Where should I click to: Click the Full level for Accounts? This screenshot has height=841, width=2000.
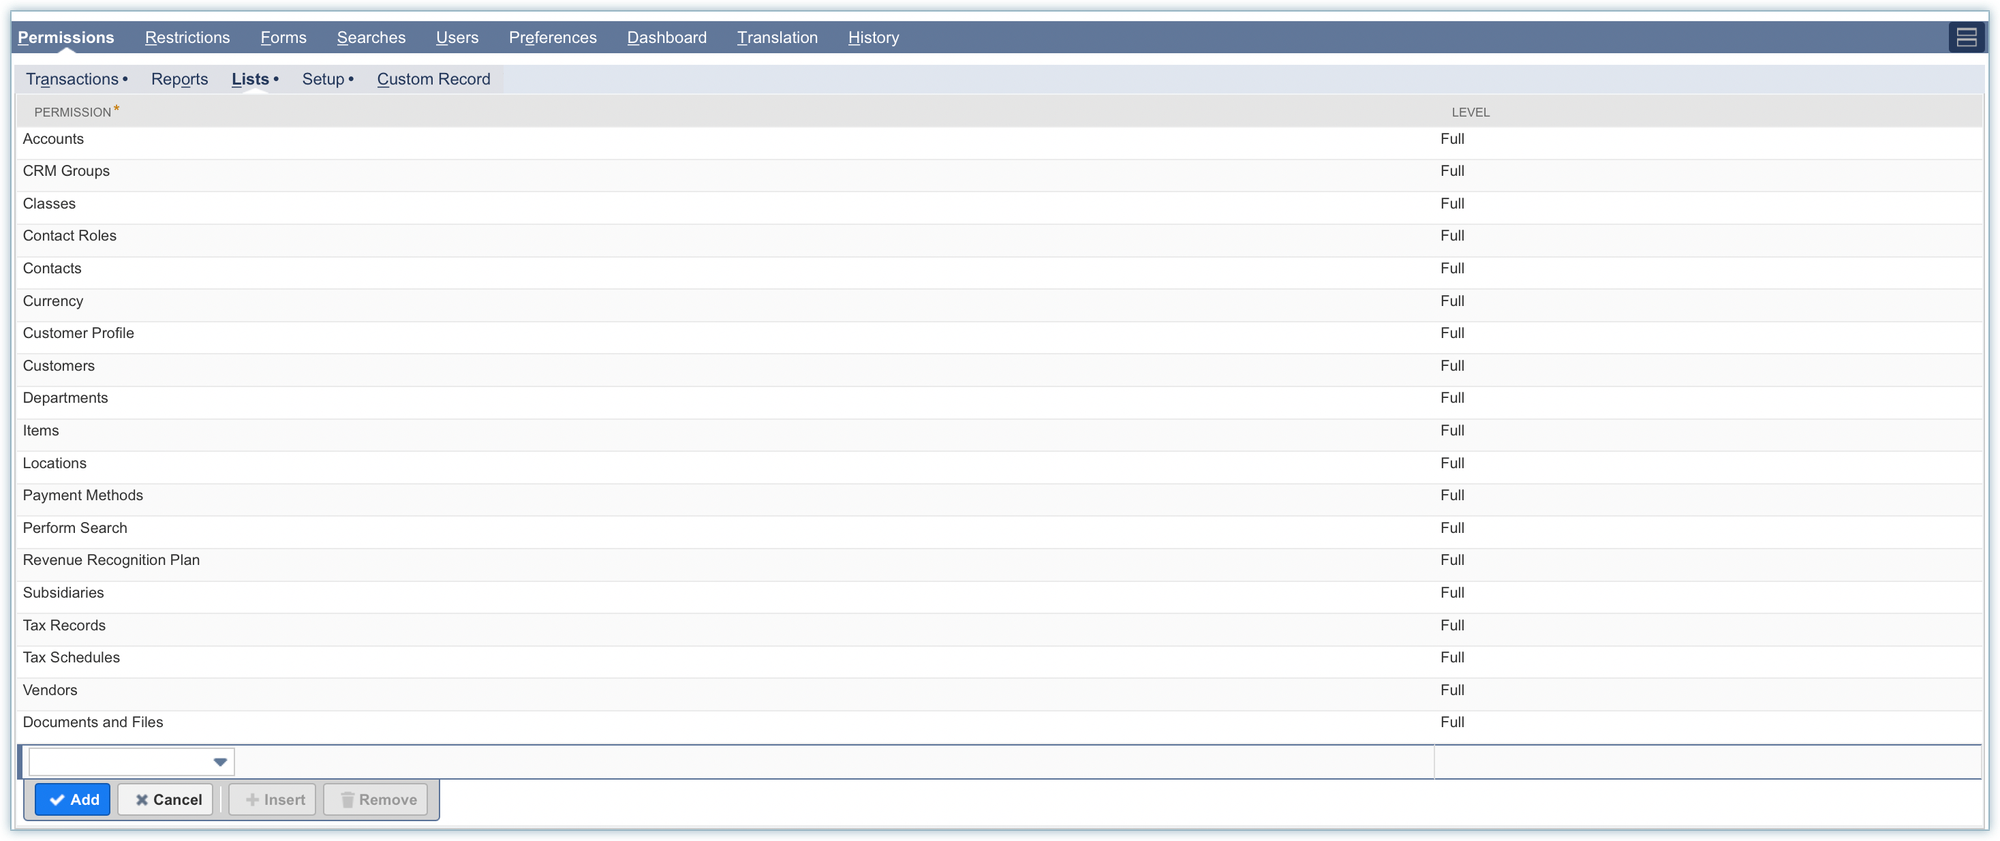point(1452,139)
